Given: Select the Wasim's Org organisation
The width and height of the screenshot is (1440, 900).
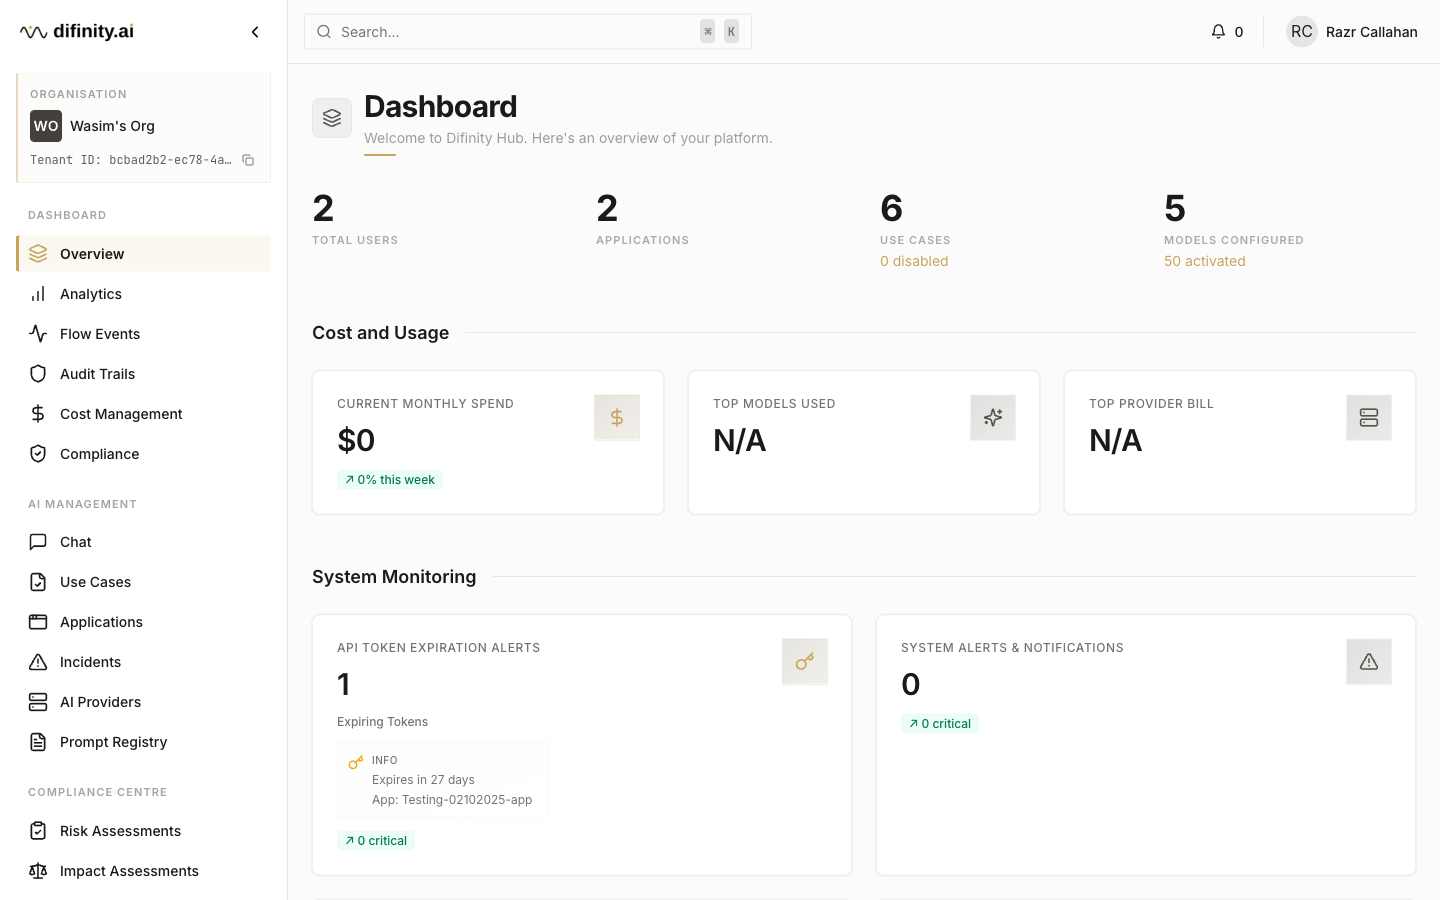Looking at the screenshot, I should coord(112,126).
